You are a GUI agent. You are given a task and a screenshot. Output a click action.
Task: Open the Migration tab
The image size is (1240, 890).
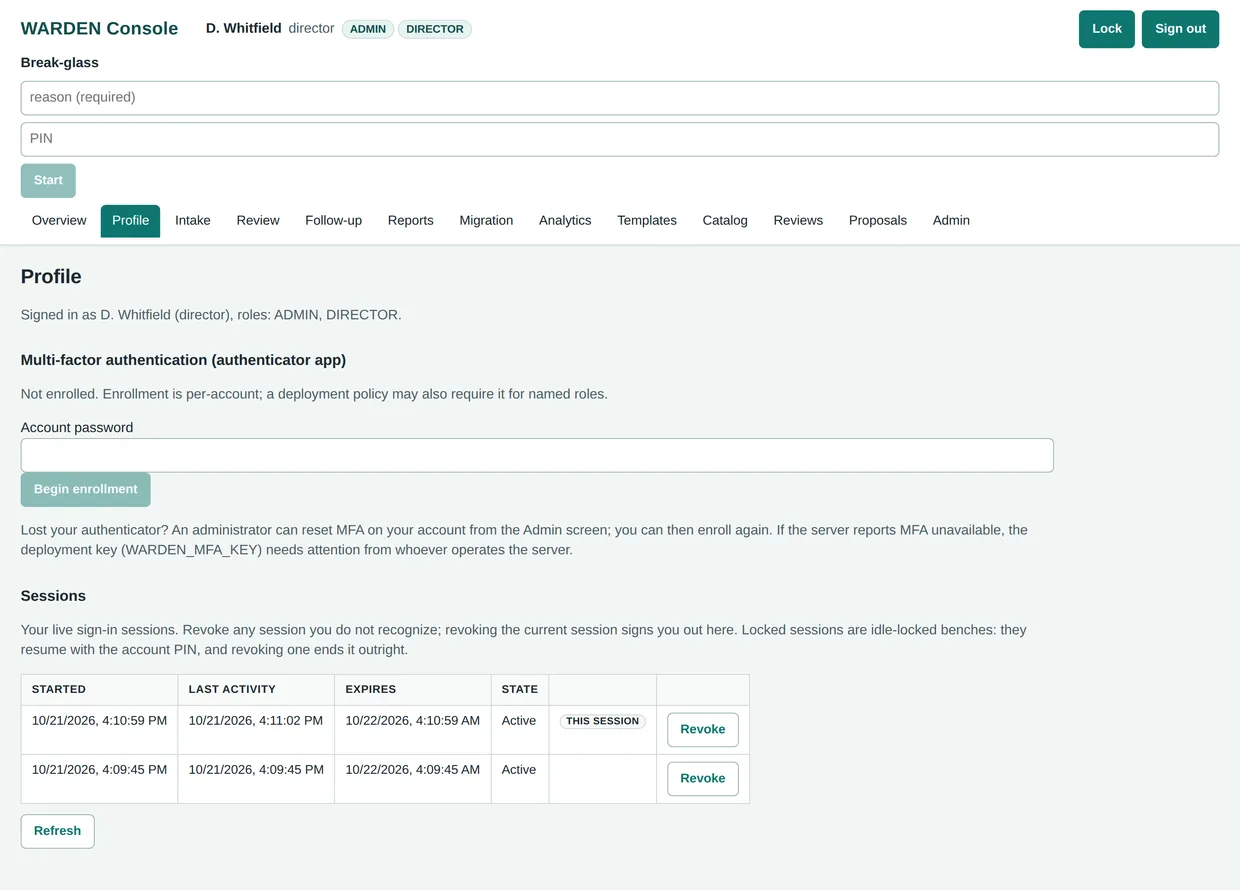[486, 221]
